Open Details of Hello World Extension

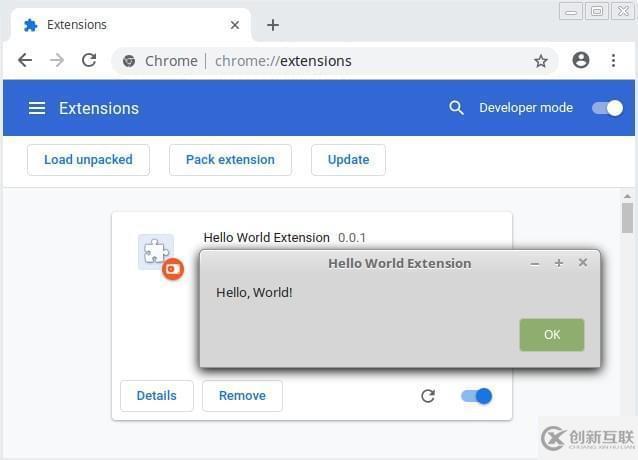click(x=157, y=396)
